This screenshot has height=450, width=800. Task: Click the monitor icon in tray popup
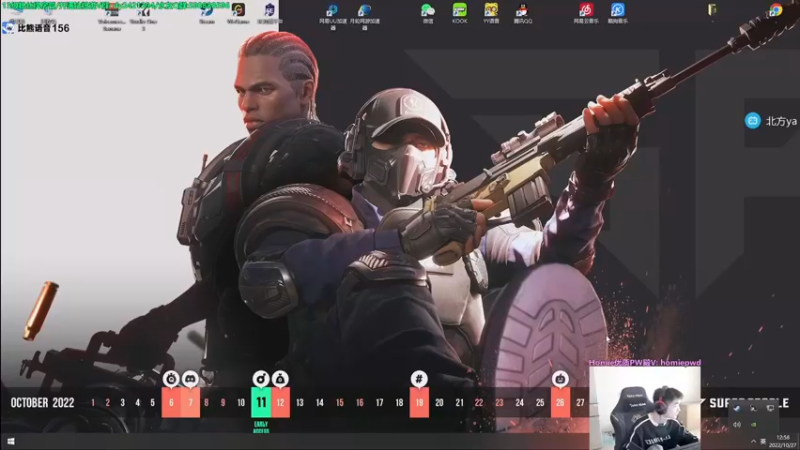point(770,408)
